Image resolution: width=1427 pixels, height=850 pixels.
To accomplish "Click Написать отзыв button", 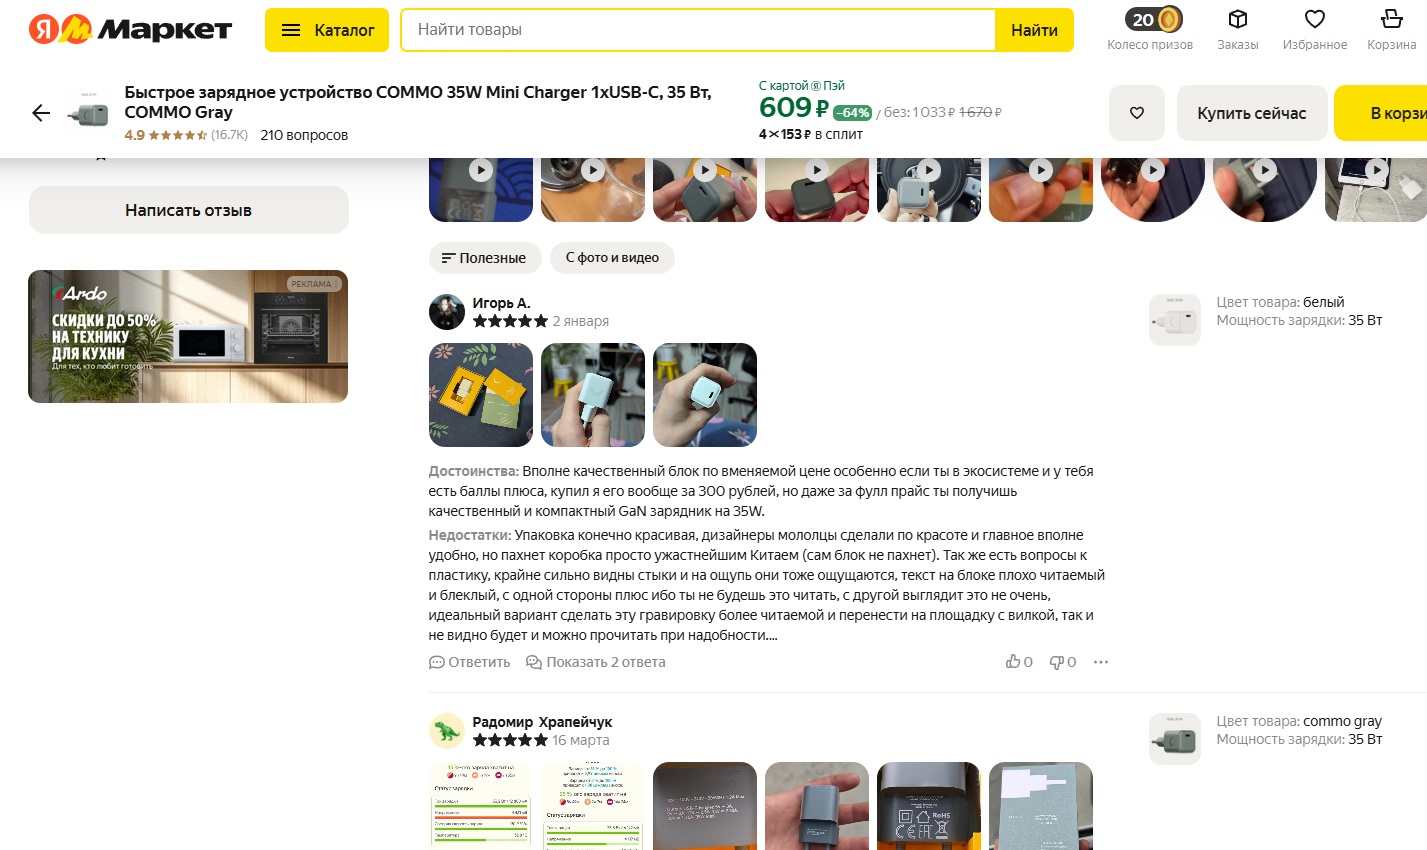I will [x=188, y=210].
